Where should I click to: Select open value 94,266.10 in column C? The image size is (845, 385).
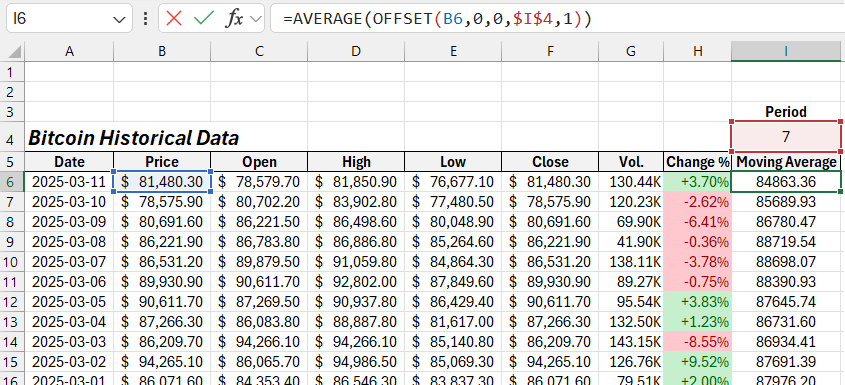click(x=259, y=342)
